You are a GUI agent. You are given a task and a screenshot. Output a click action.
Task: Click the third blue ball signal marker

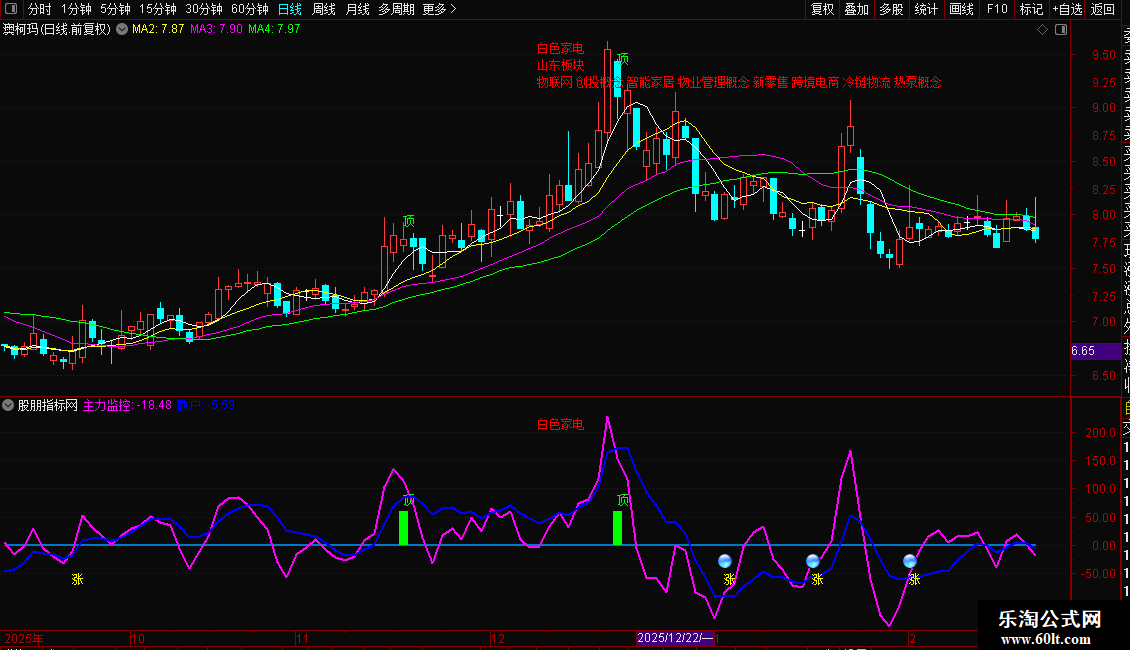coord(910,561)
